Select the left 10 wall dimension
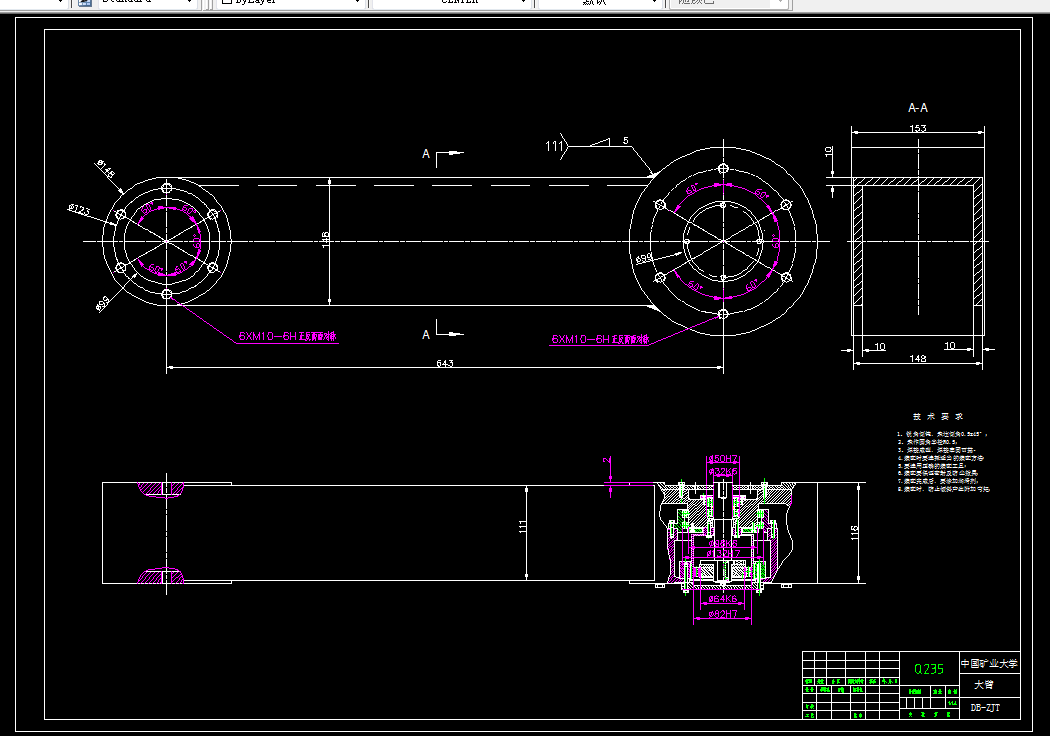1050x736 pixels. (880, 346)
